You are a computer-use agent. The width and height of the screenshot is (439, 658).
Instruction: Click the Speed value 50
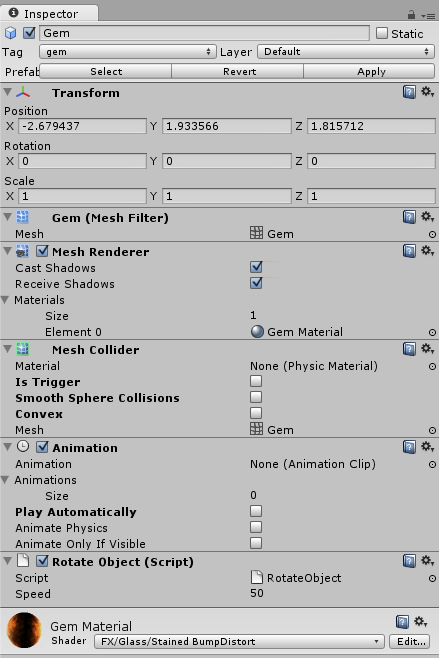257,593
